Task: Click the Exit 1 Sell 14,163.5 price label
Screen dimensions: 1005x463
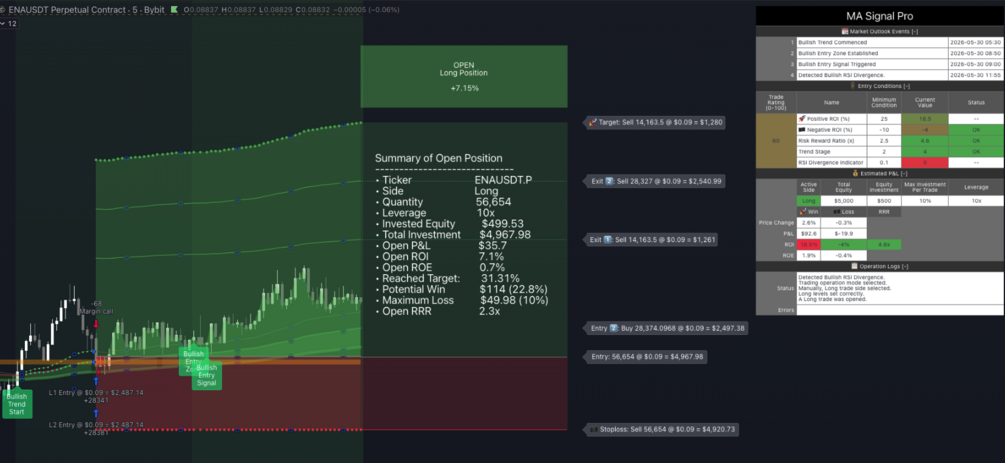Action: pos(651,240)
